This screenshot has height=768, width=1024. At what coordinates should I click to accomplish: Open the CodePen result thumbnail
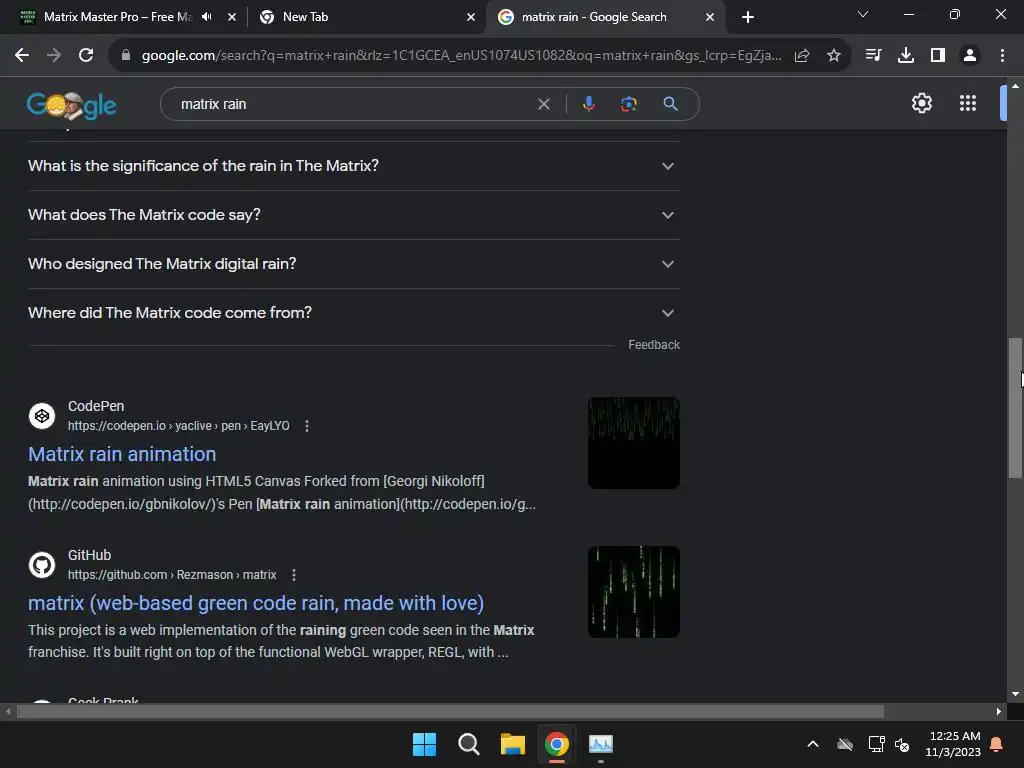tap(633, 443)
